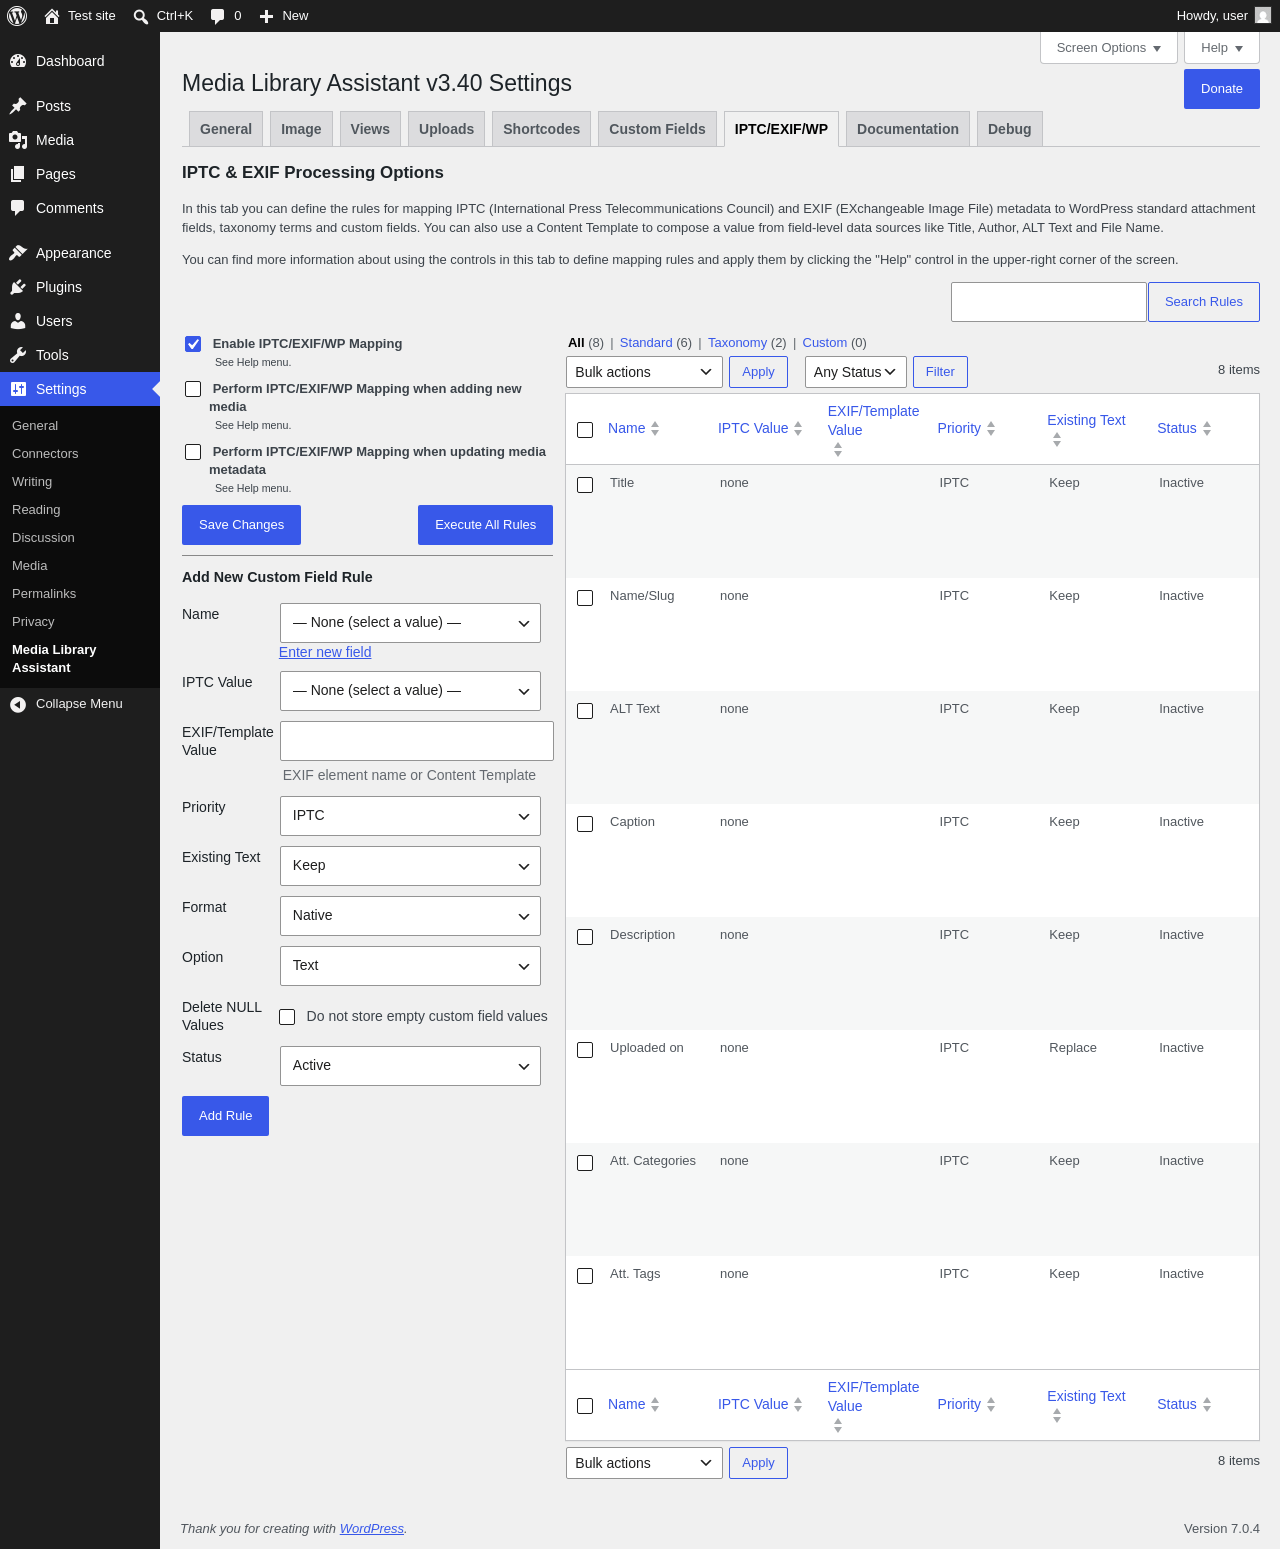Sort by Priority header sort arrows

(x=991, y=428)
